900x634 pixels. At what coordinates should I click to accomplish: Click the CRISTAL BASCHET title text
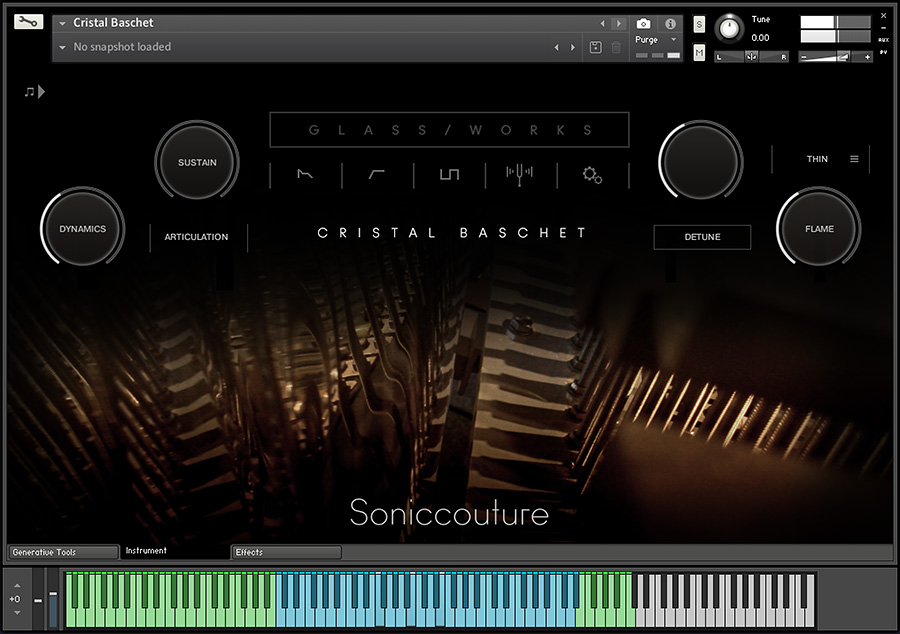452,233
